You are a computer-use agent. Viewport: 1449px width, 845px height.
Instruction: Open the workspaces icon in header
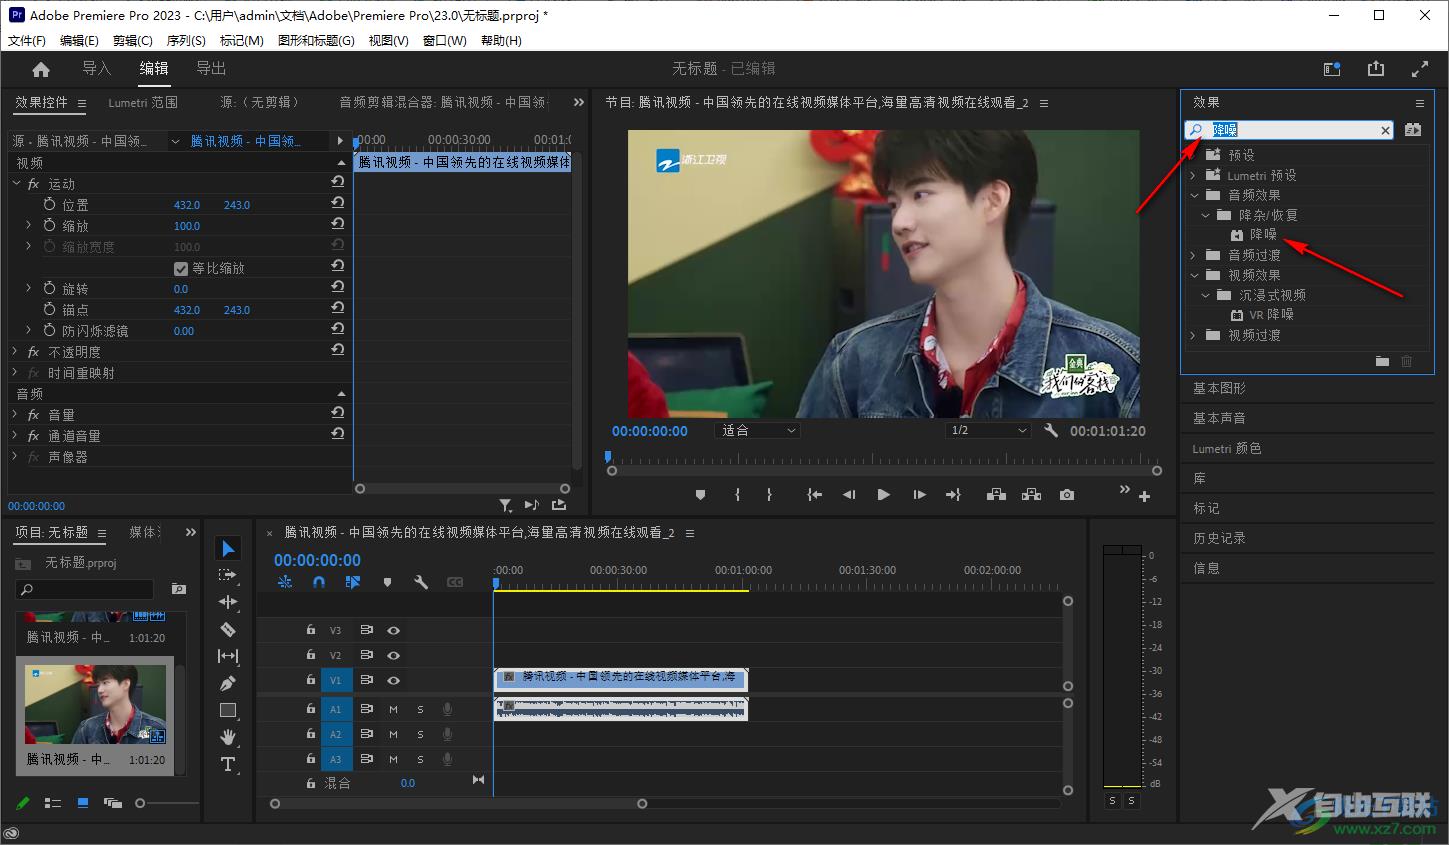1332,69
